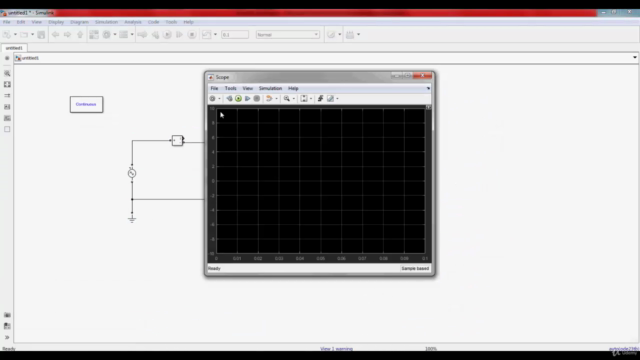Viewport: 640px width, 360px height.
Task: Click the simulation data recording icon
Action: (207, 35)
